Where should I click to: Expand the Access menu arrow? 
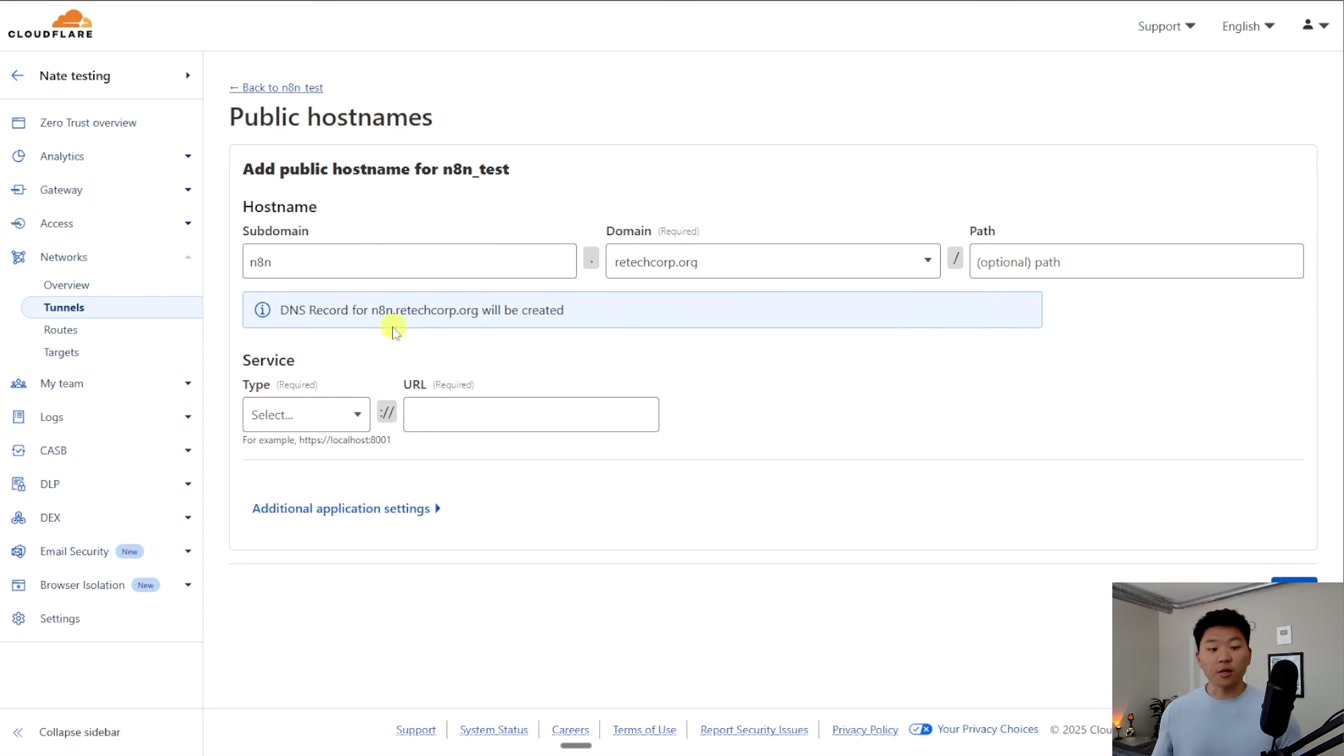[187, 223]
